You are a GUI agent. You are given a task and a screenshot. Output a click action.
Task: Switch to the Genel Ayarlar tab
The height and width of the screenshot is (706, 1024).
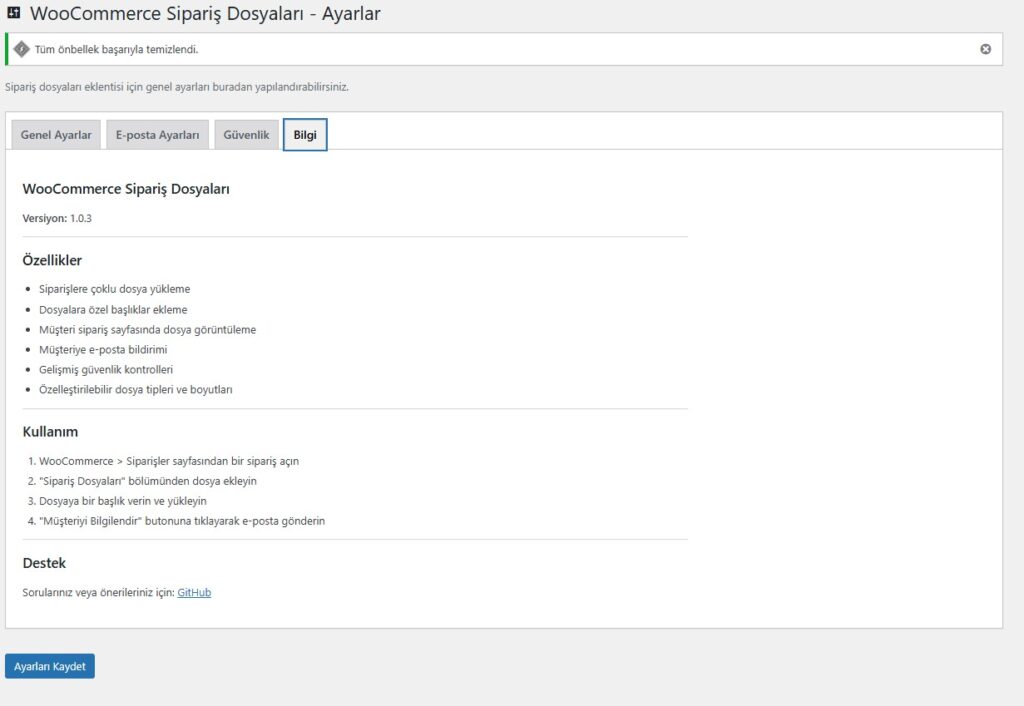pyautogui.click(x=55, y=134)
